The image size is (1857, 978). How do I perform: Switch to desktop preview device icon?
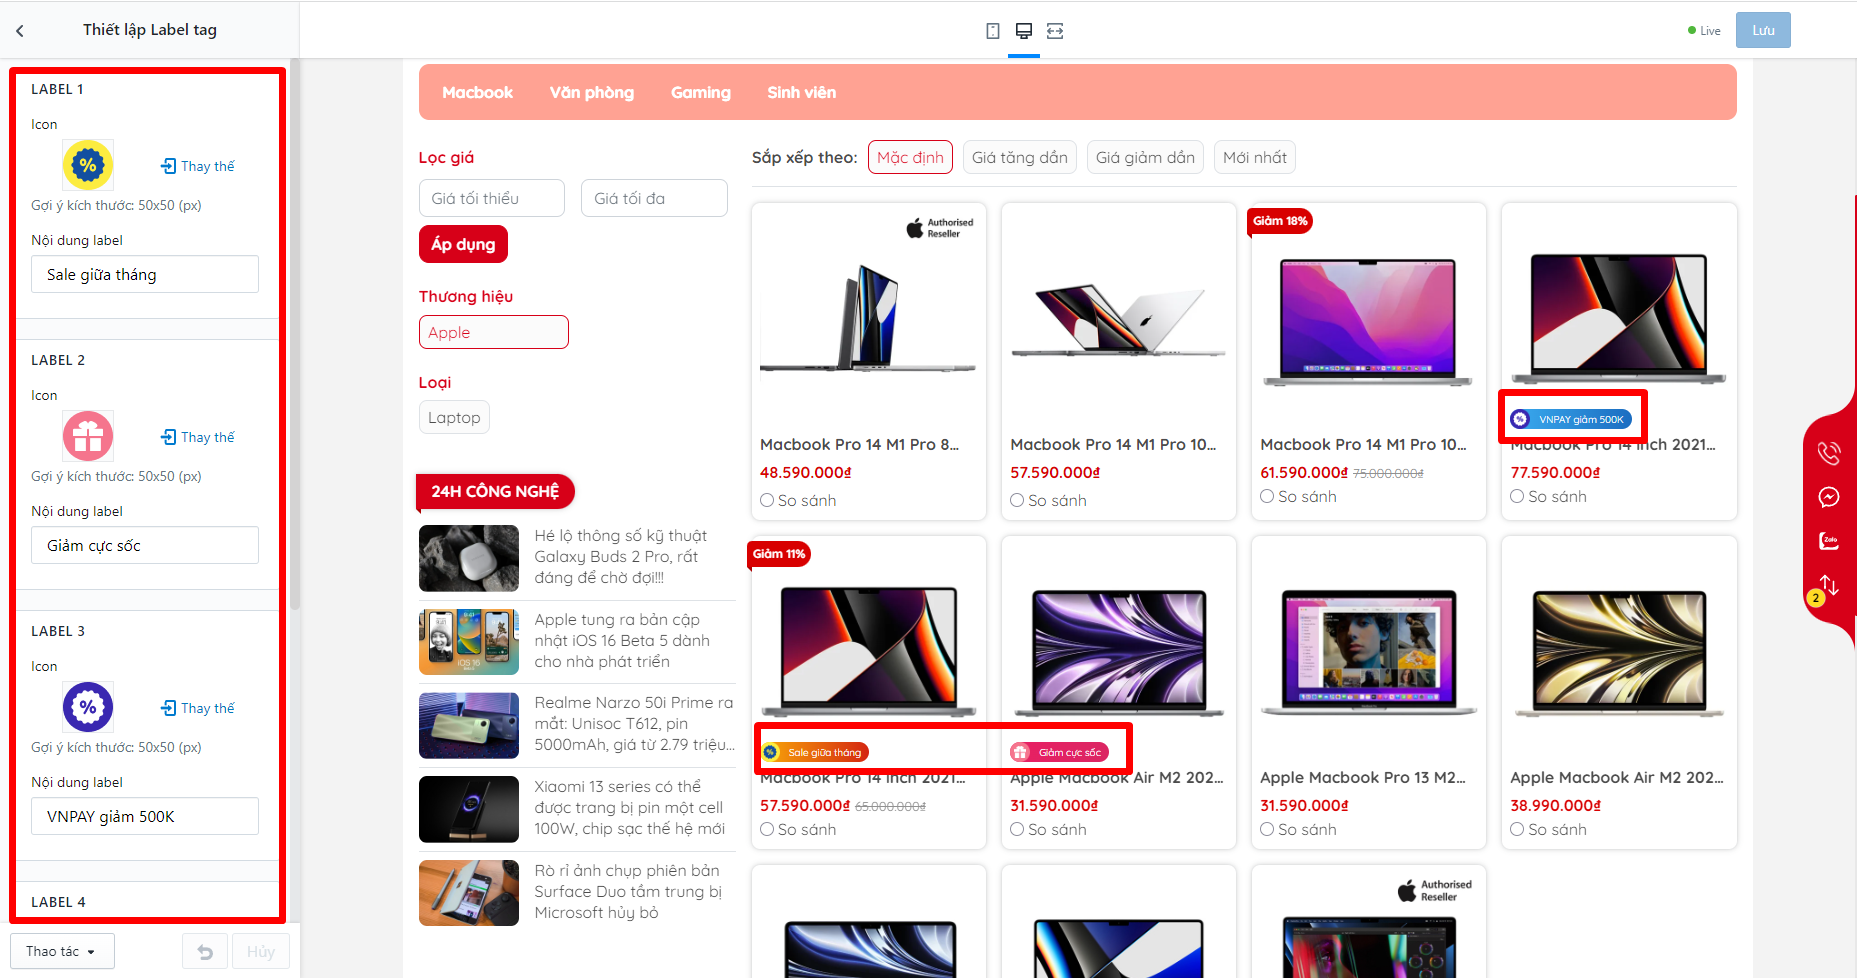[x=1024, y=31]
